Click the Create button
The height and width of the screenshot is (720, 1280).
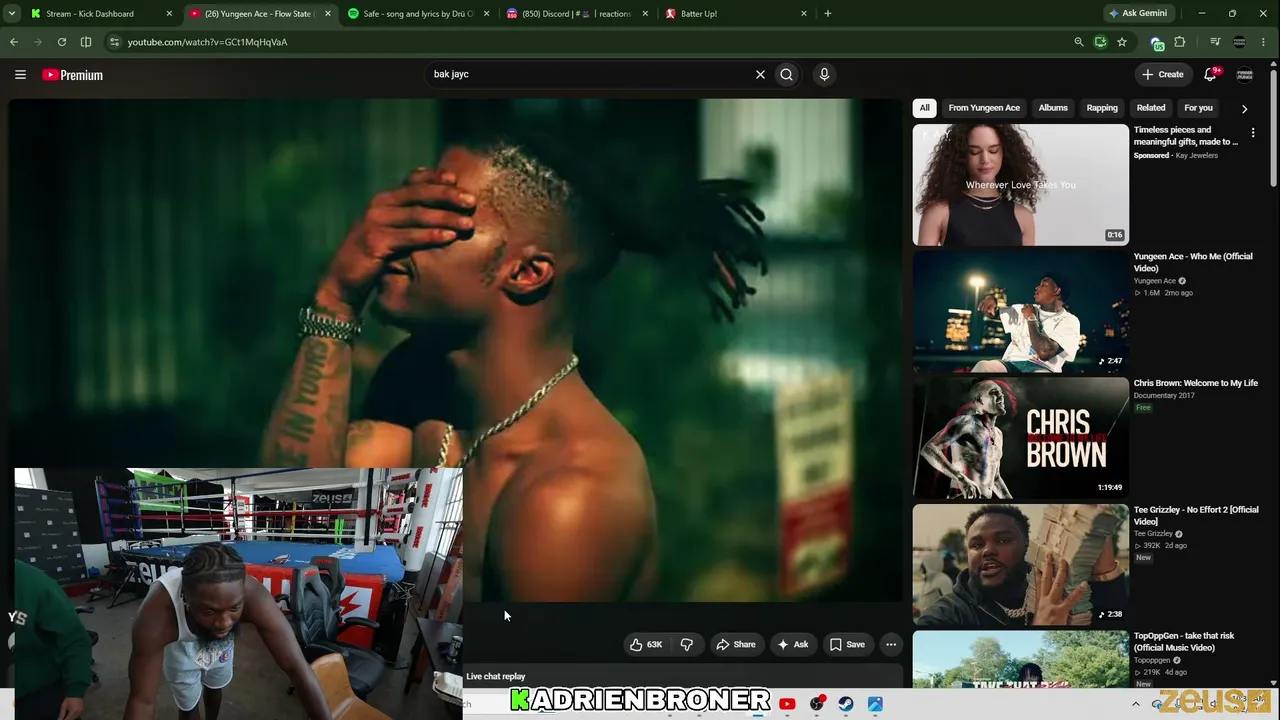pos(1163,74)
